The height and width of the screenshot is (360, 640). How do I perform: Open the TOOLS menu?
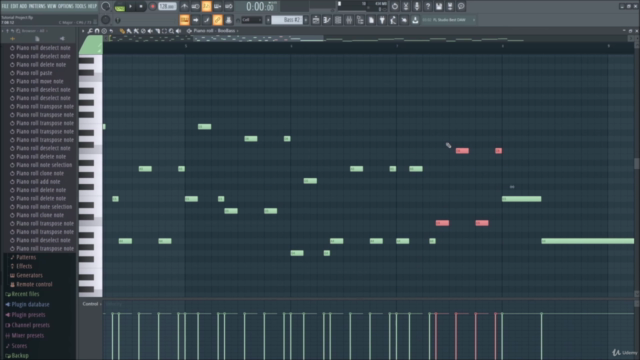80,7
